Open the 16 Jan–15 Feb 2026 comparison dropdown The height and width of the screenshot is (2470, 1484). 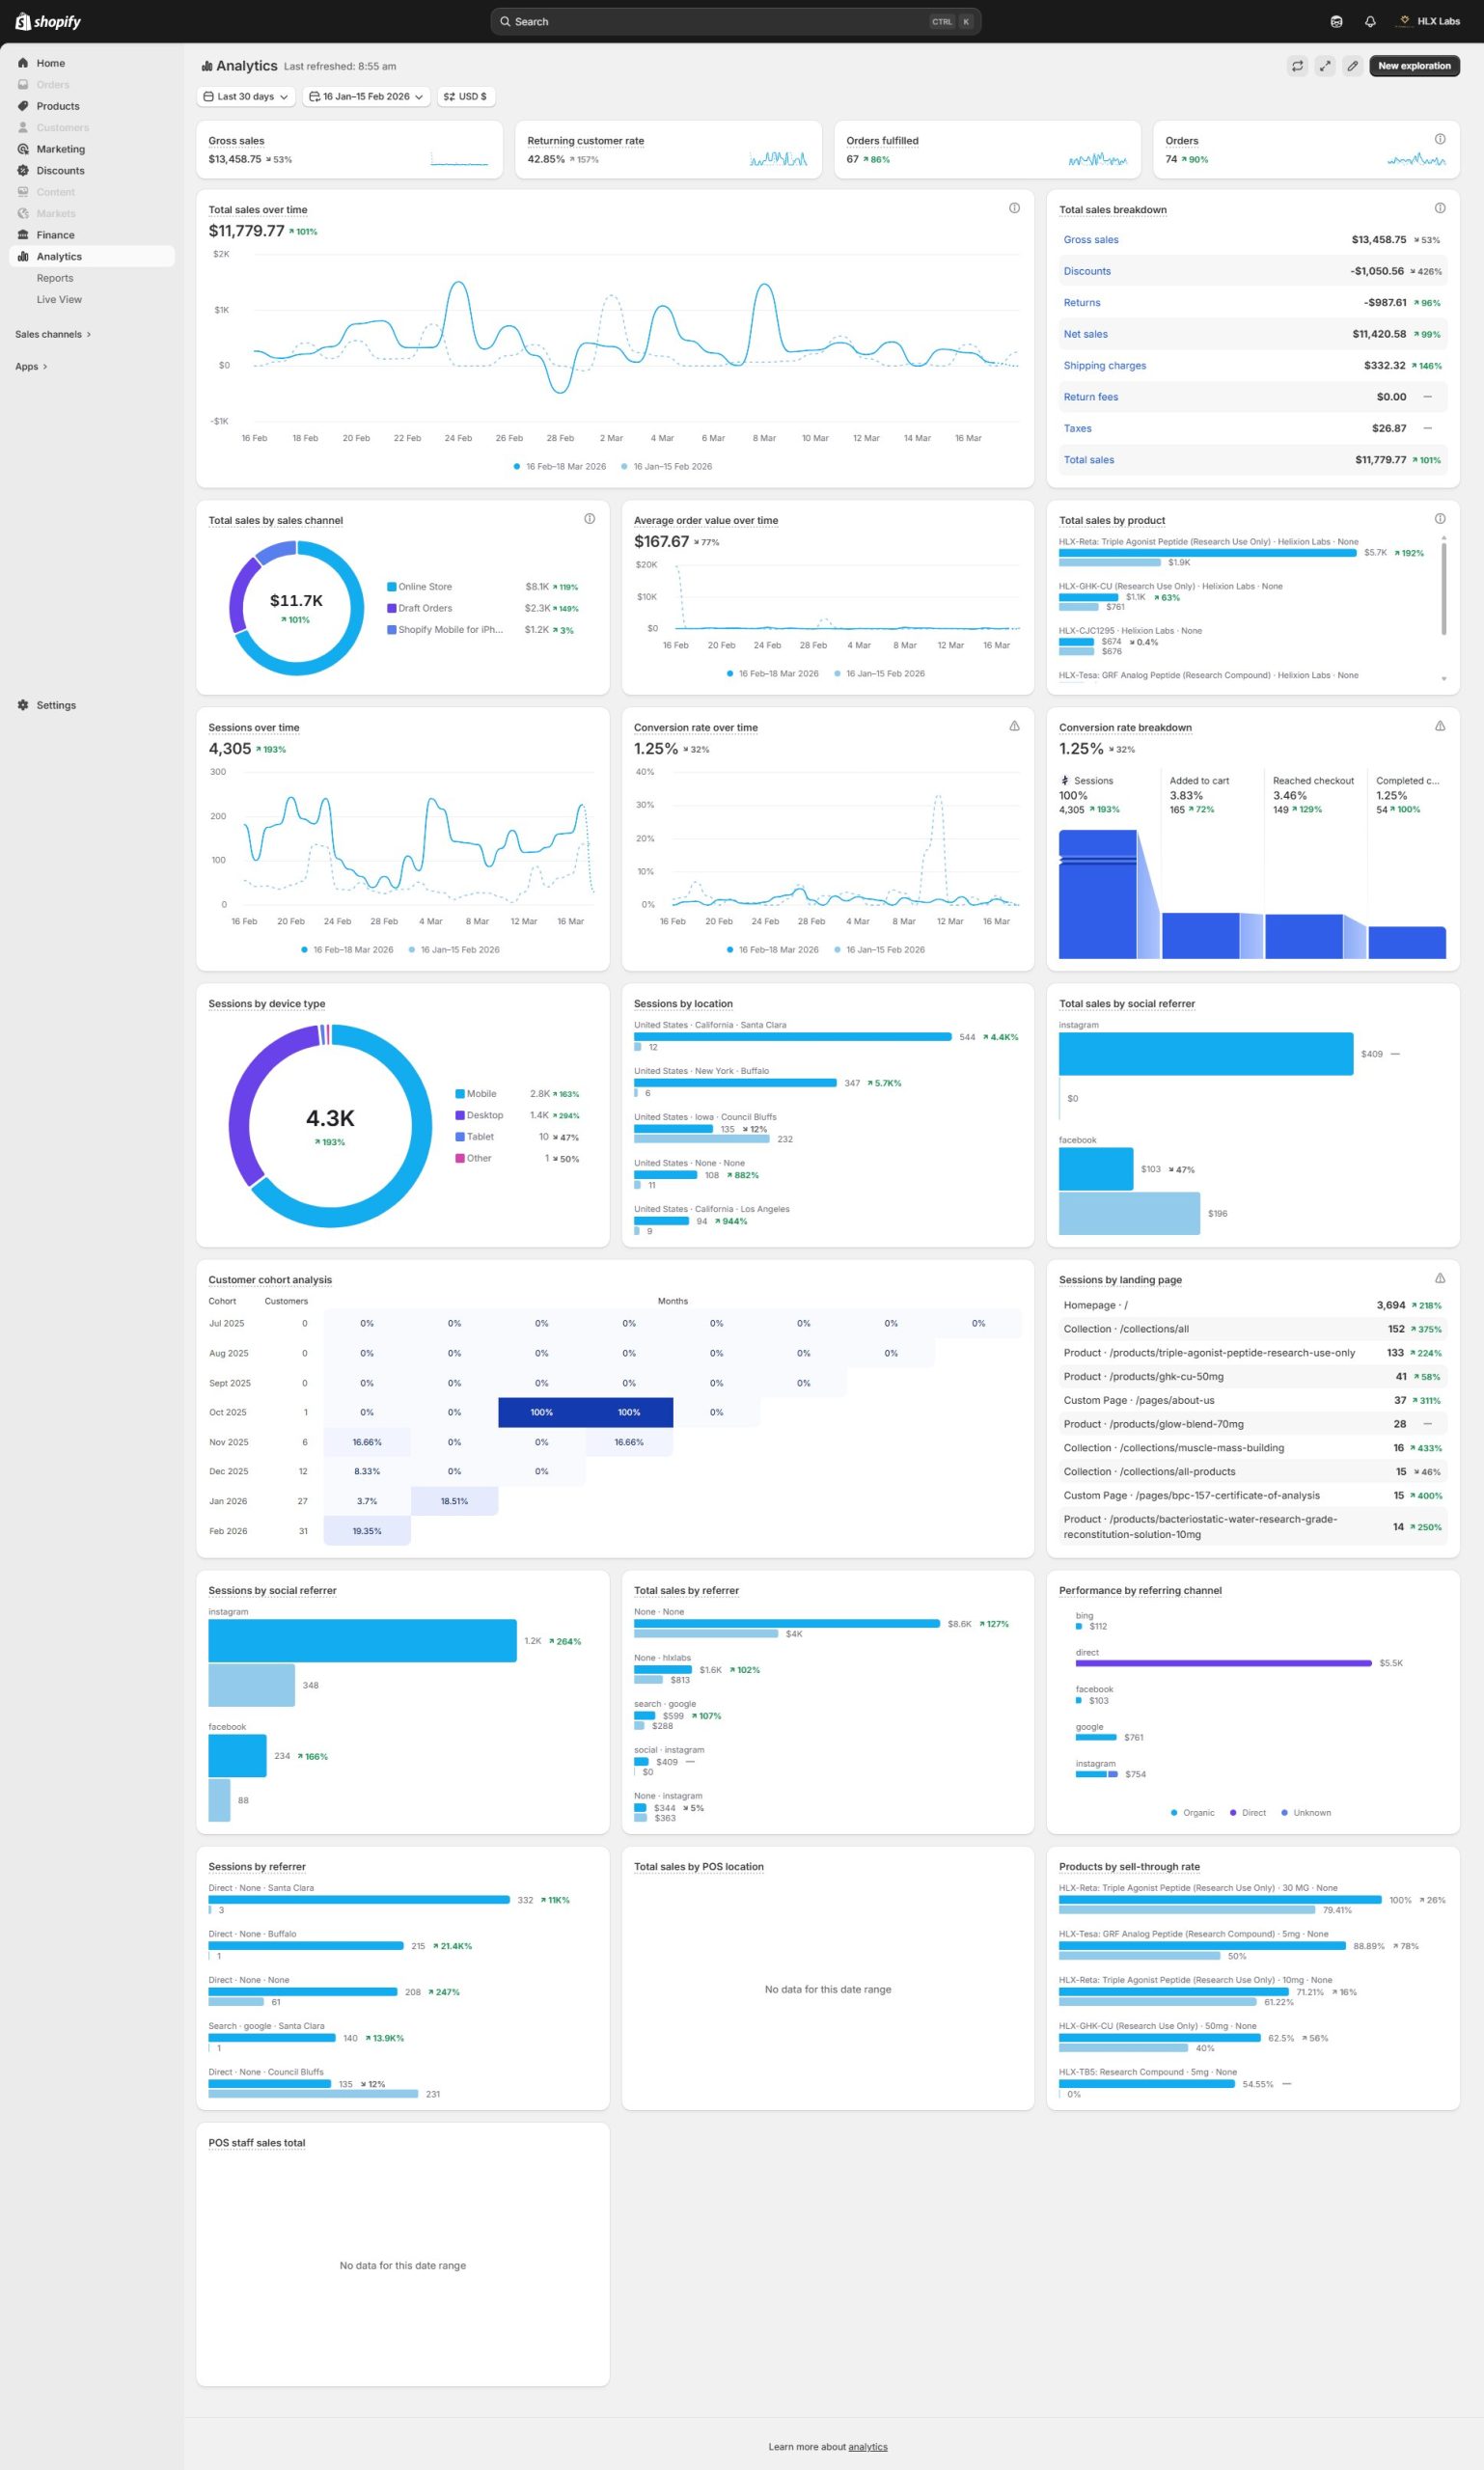pos(366,97)
